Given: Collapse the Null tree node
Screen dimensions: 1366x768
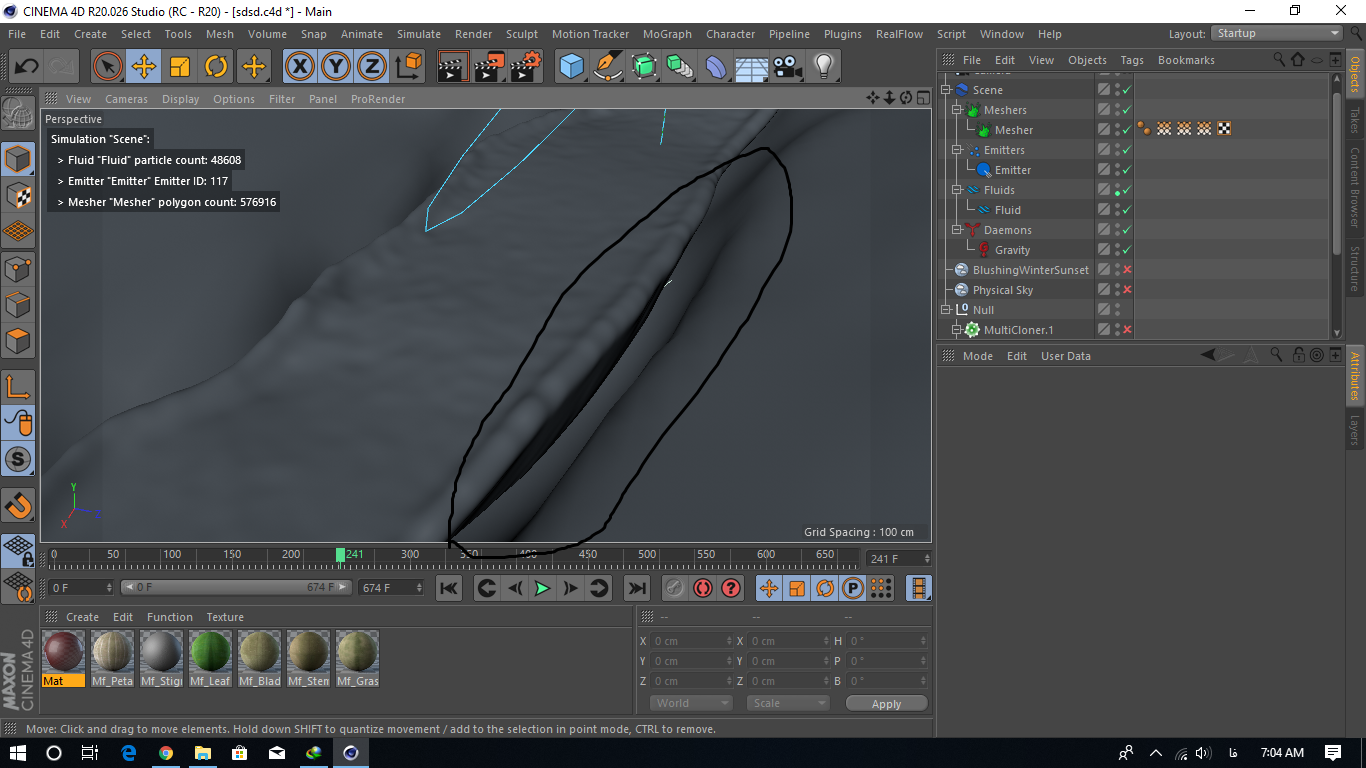Looking at the screenshot, I should 946,310.
